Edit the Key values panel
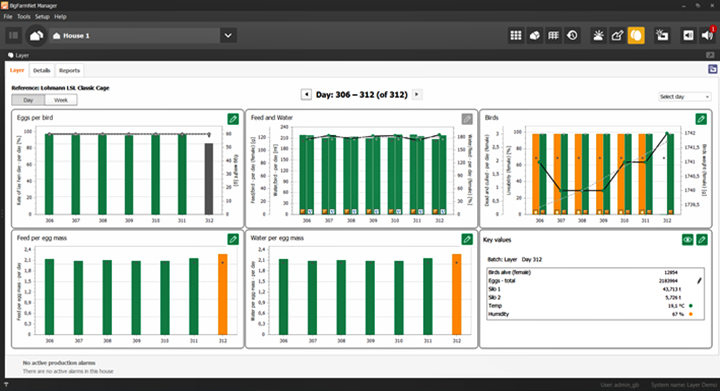This screenshot has height=391, width=720. click(702, 240)
